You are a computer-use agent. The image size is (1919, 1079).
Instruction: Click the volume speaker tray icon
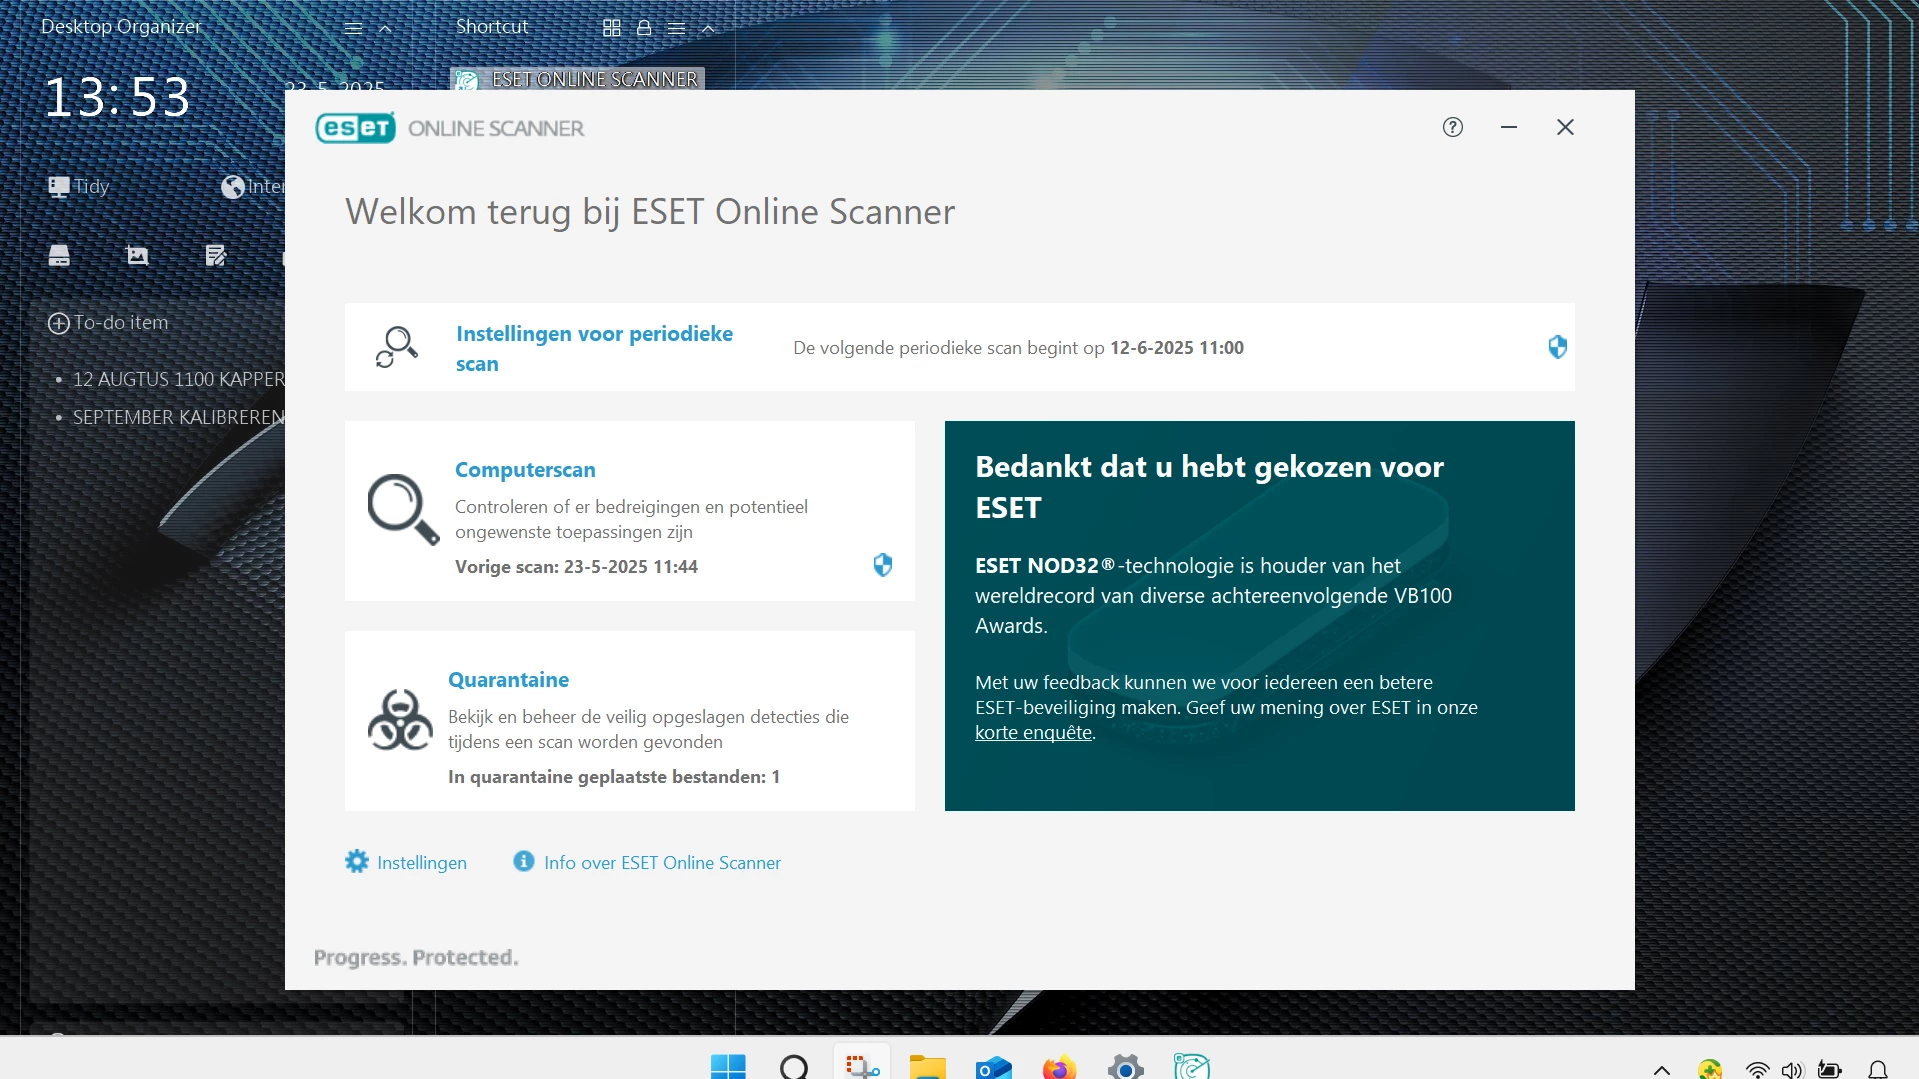[x=1792, y=1070]
